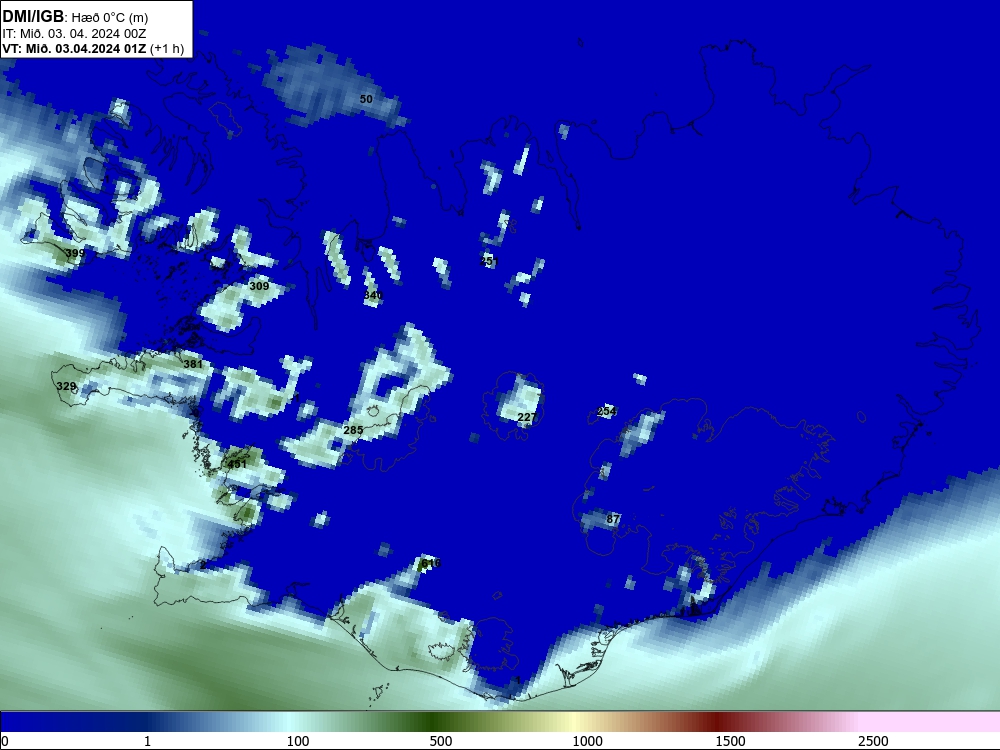Click the map value label 254
This screenshot has width=1000, height=750.
tap(607, 411)
